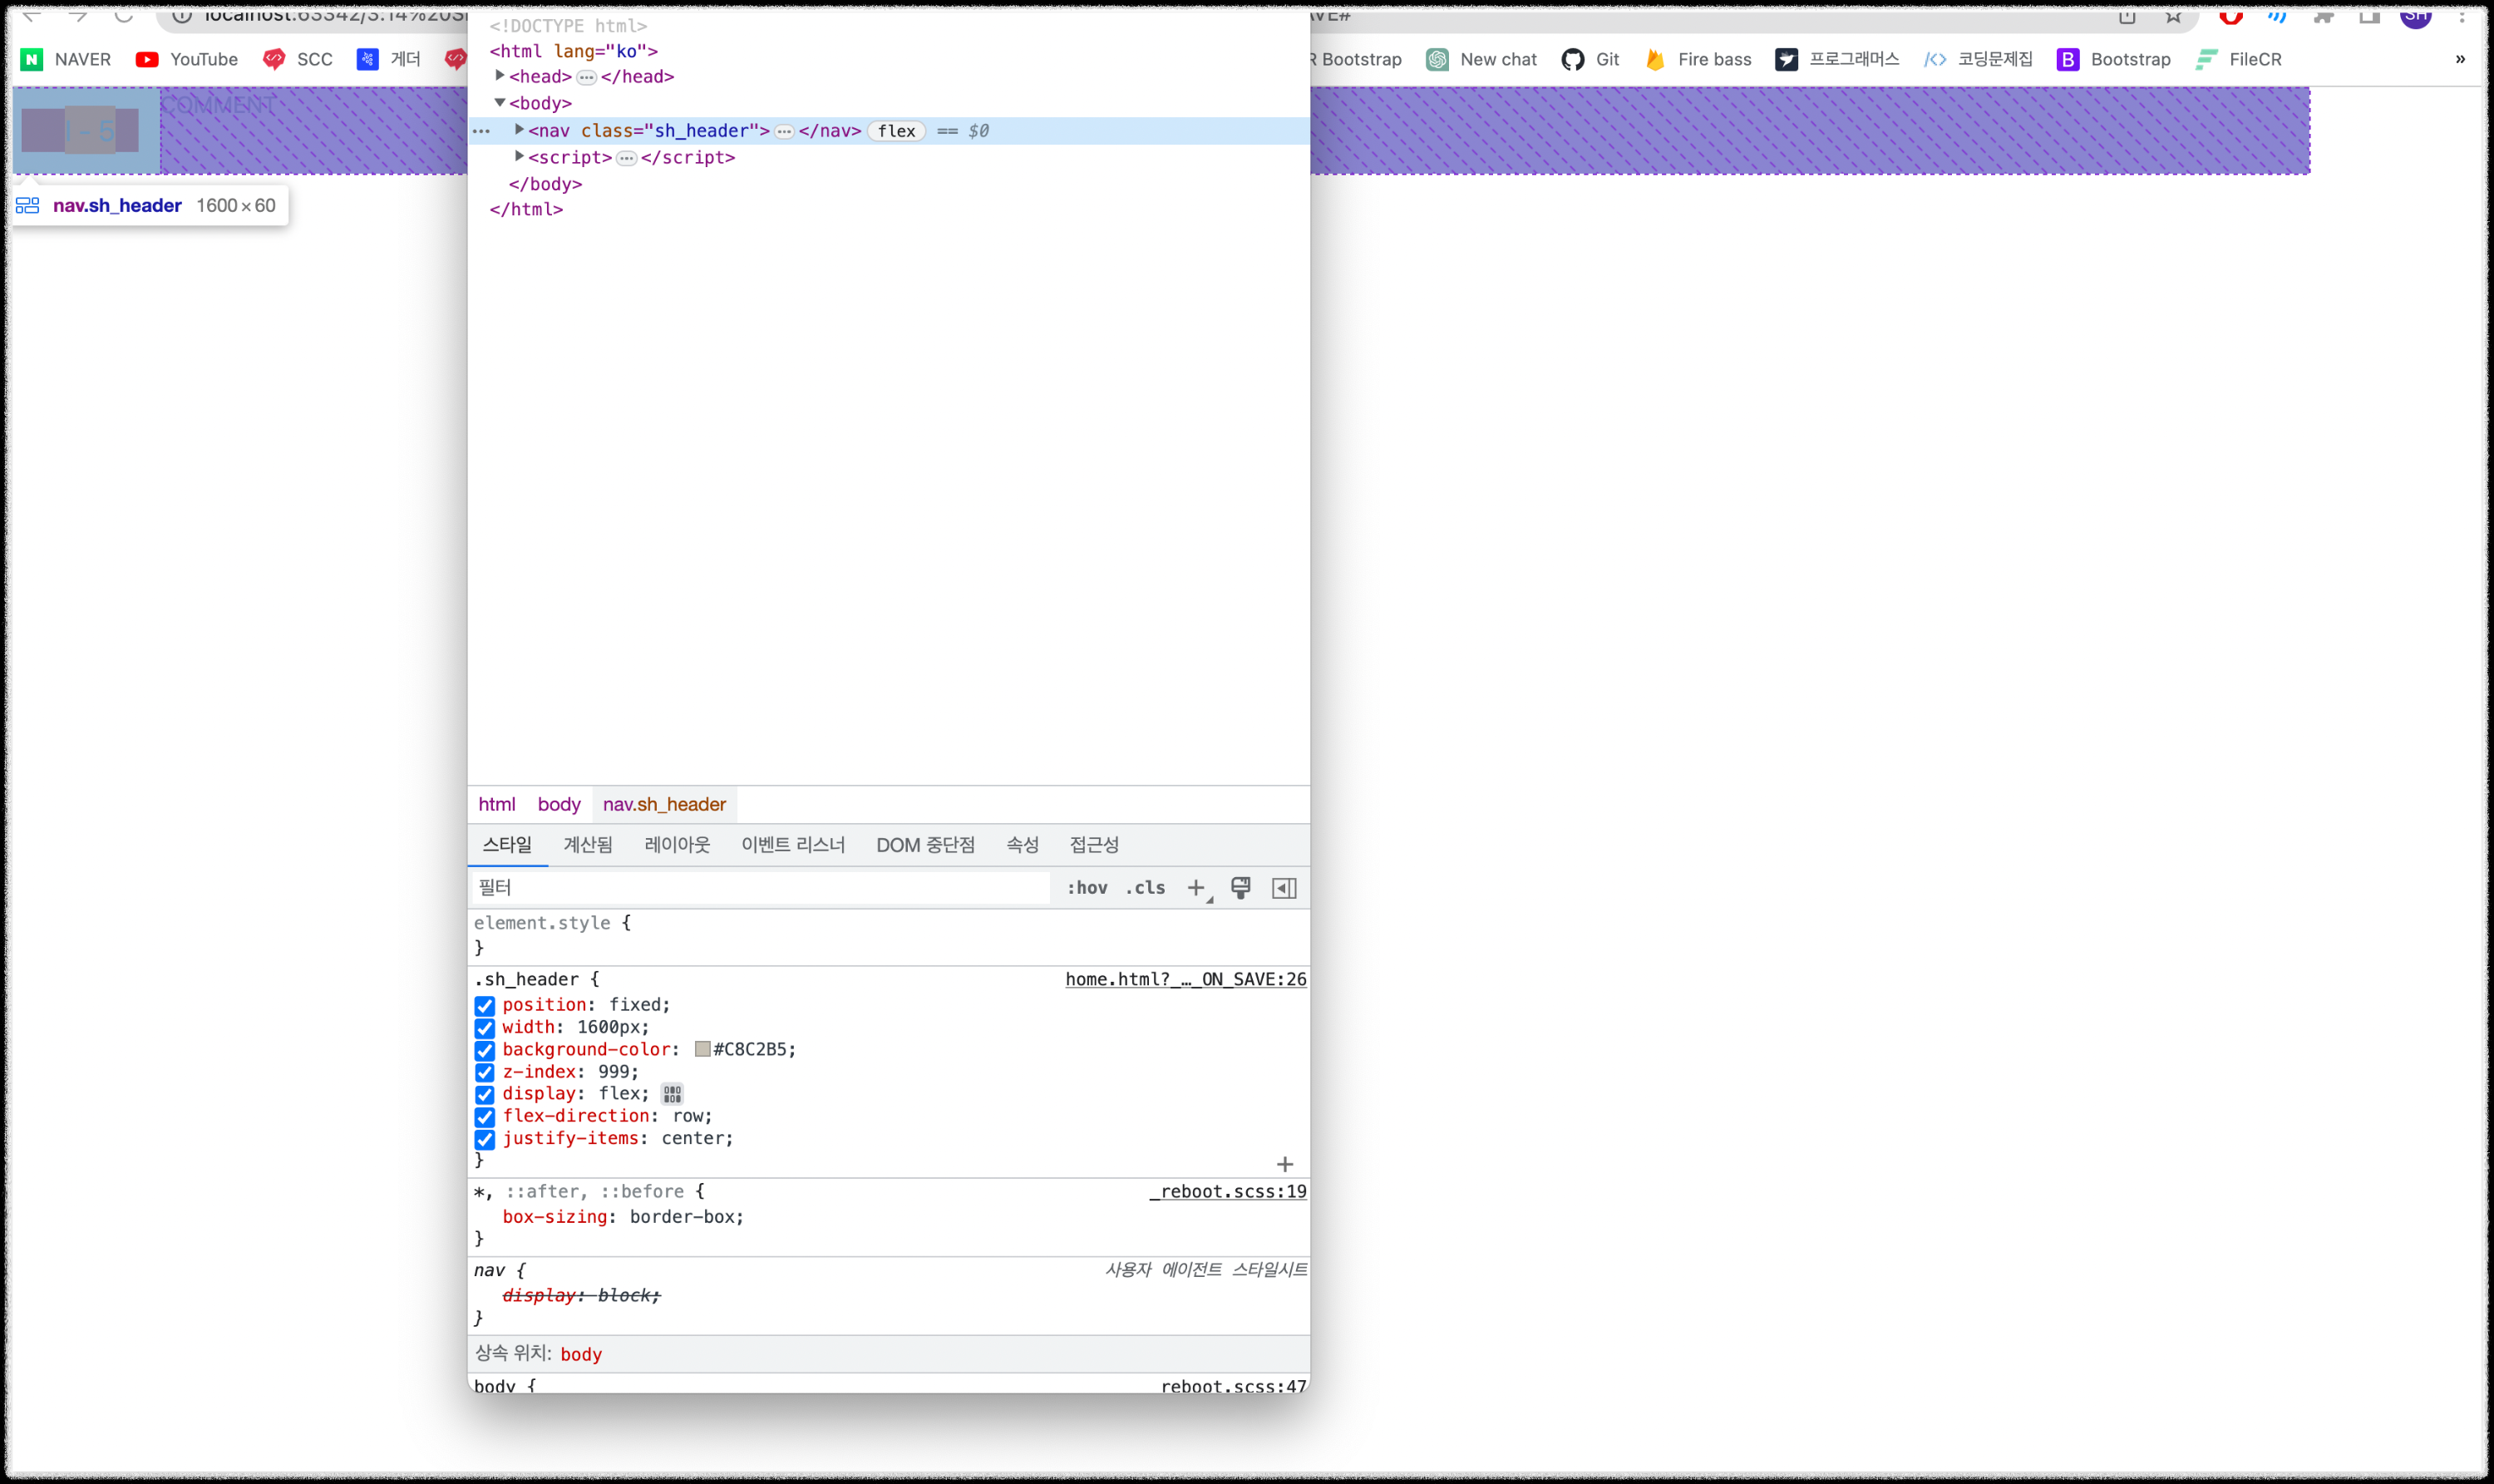Image resolution: width=2494 pixels, height=1484 pixels.
Task: Click the new style rule plus icon
Action: [x=1196, y=888]
